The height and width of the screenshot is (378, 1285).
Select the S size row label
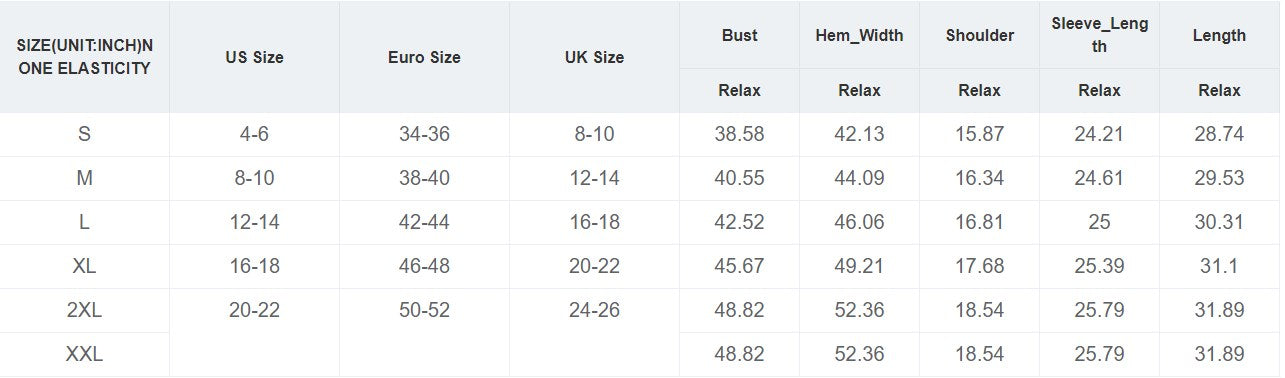[84, 134]
